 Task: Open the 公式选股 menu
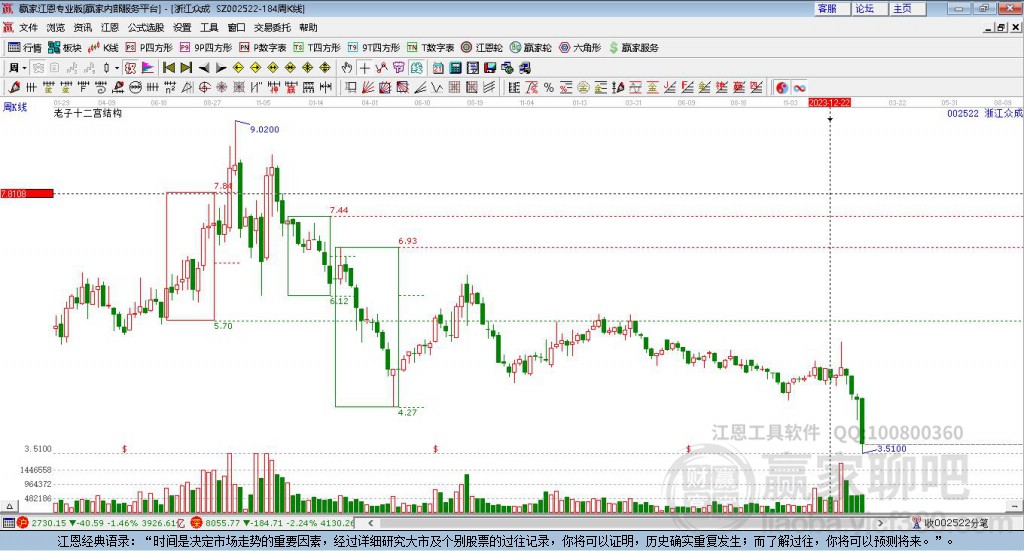pyautogui.click(x=146, y=27)
